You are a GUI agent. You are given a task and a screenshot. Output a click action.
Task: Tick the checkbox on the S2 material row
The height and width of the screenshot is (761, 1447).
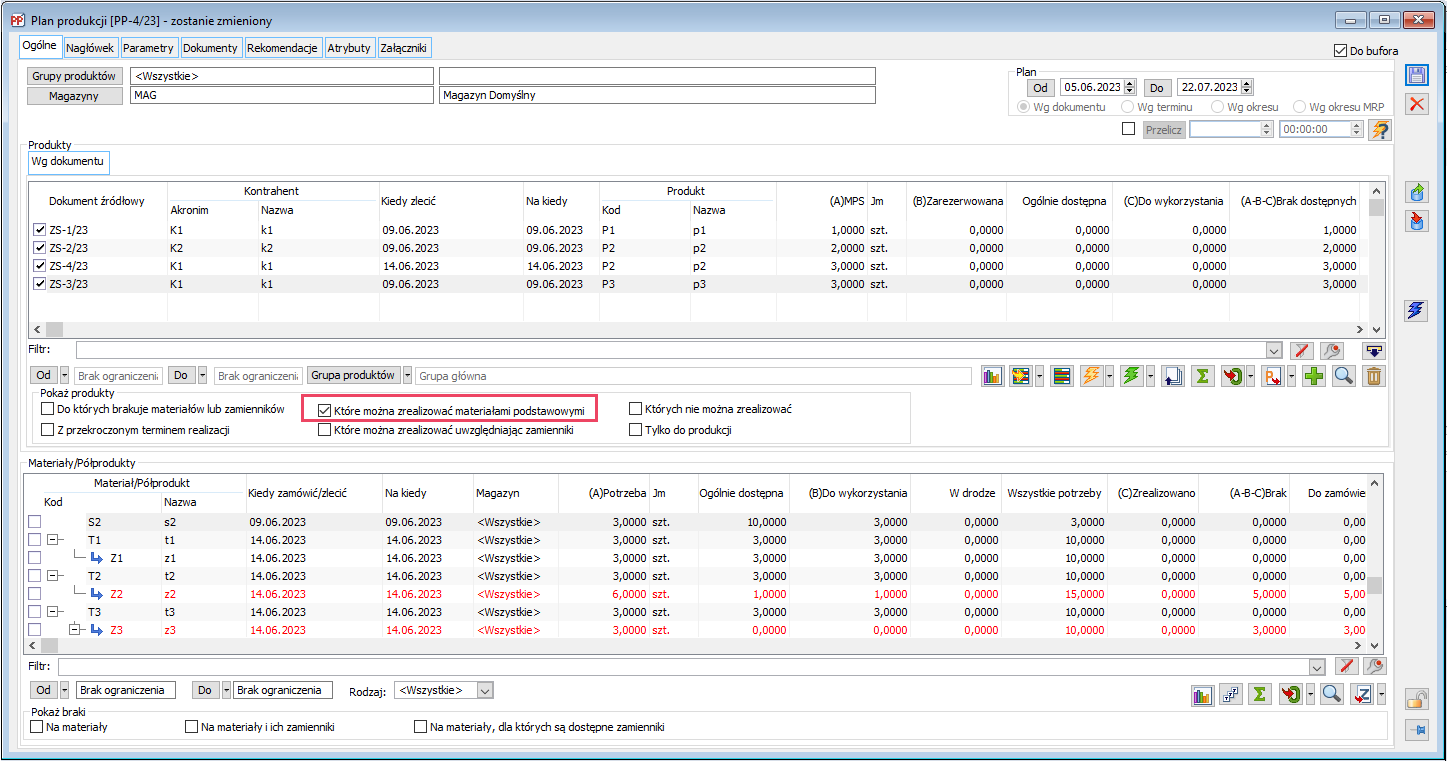click(34, 522)
